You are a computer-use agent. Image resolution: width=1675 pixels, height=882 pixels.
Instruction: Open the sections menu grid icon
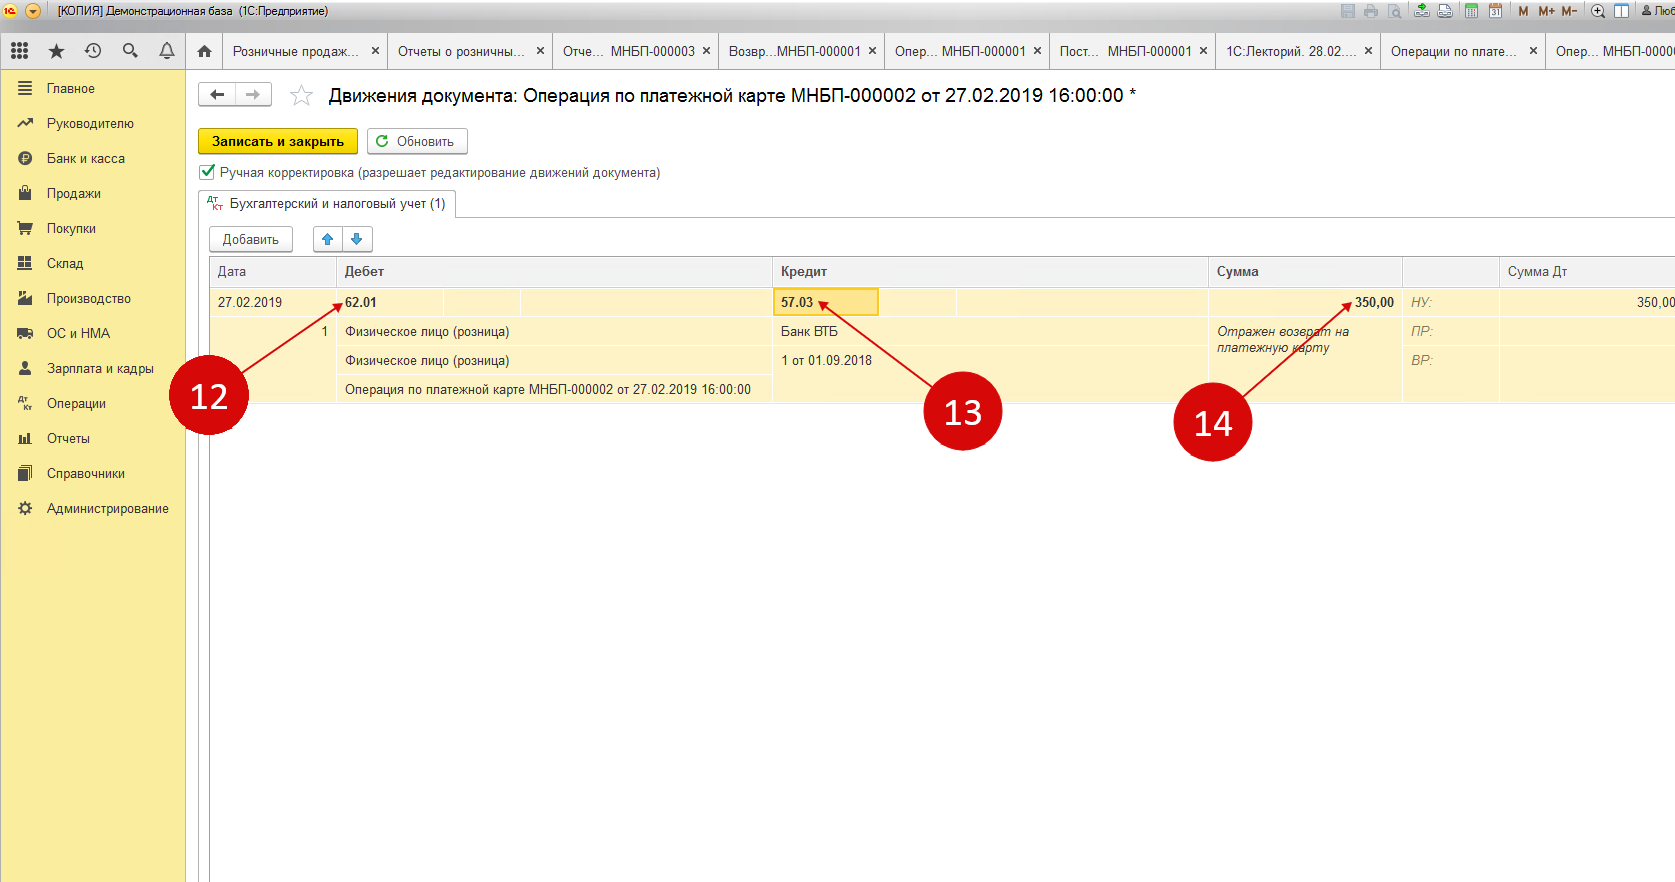pyautogui.click(x=19, y=51)
